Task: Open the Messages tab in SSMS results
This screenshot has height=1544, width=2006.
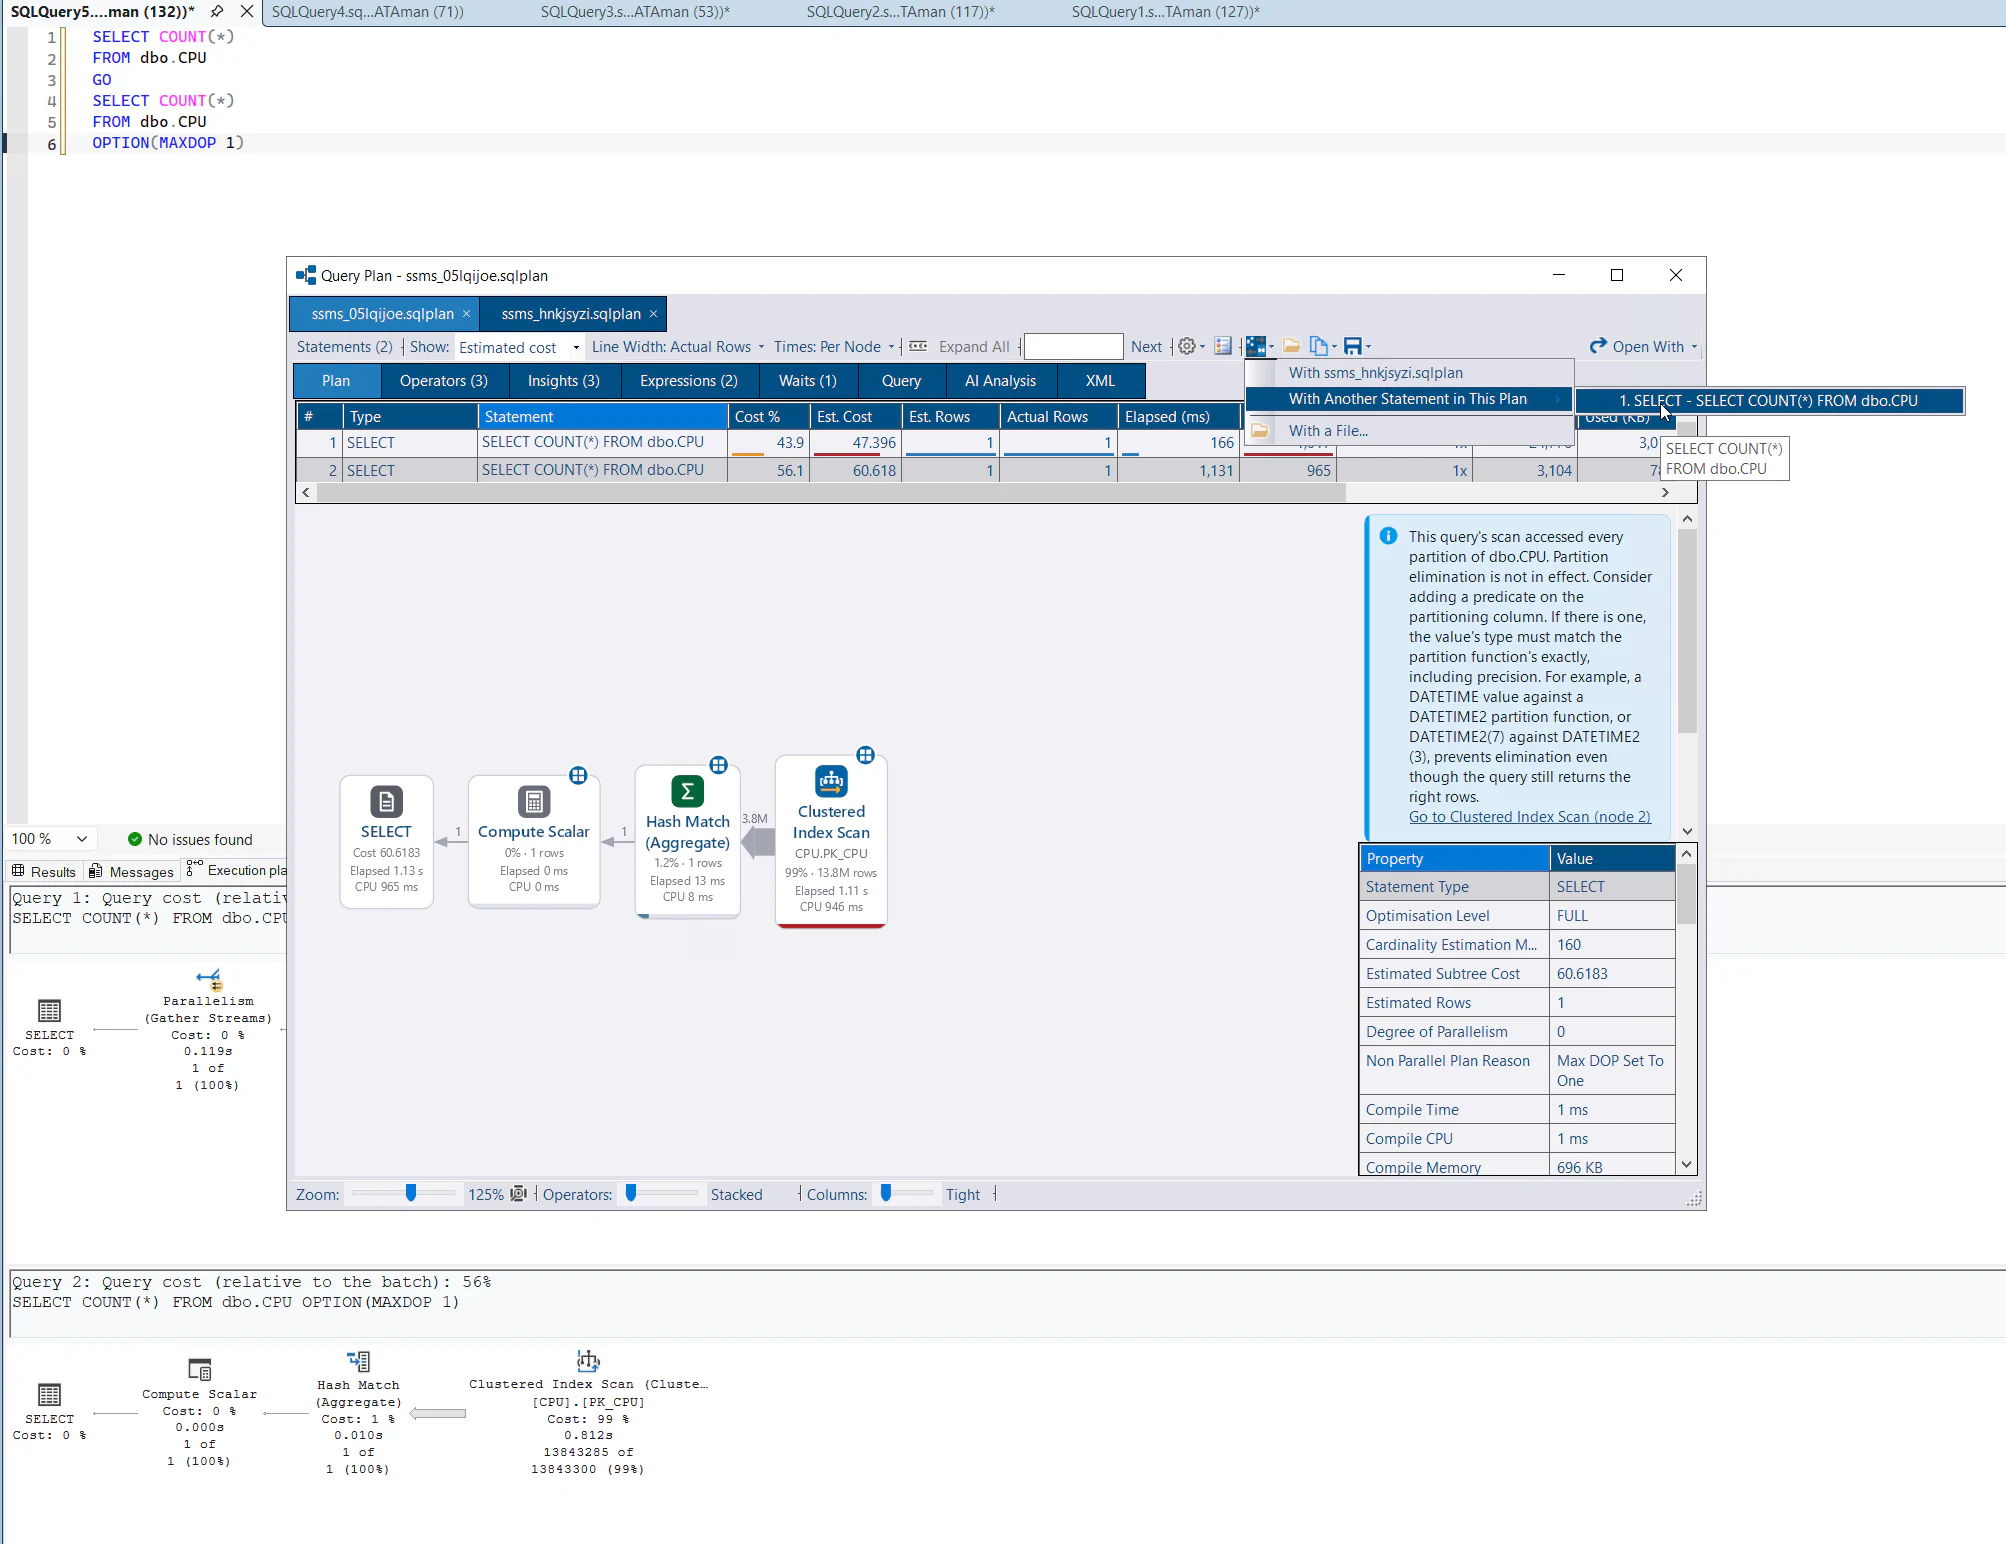Action: (132, 871)
